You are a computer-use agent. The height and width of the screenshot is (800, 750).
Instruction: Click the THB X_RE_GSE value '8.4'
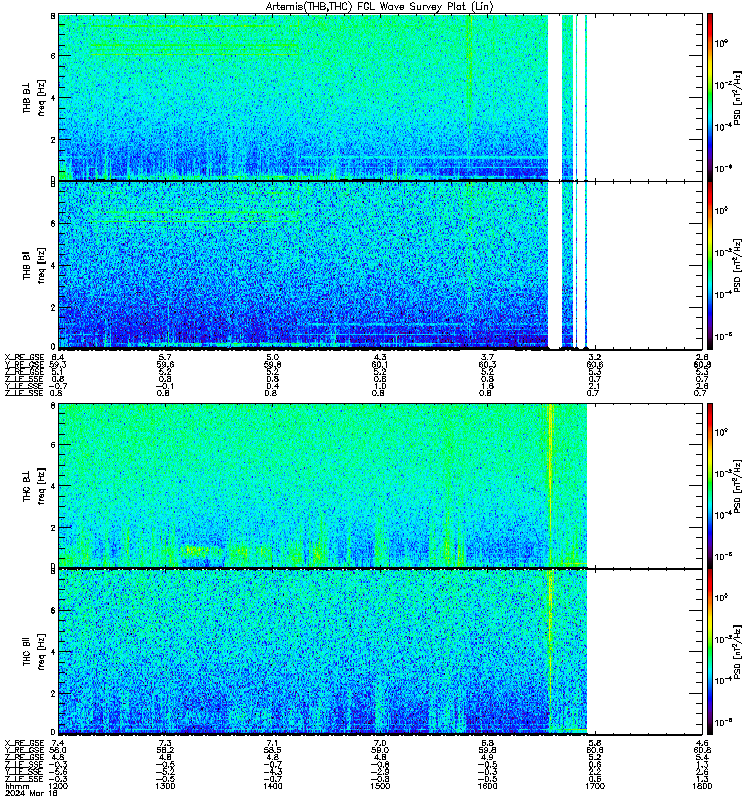(58, 357)
